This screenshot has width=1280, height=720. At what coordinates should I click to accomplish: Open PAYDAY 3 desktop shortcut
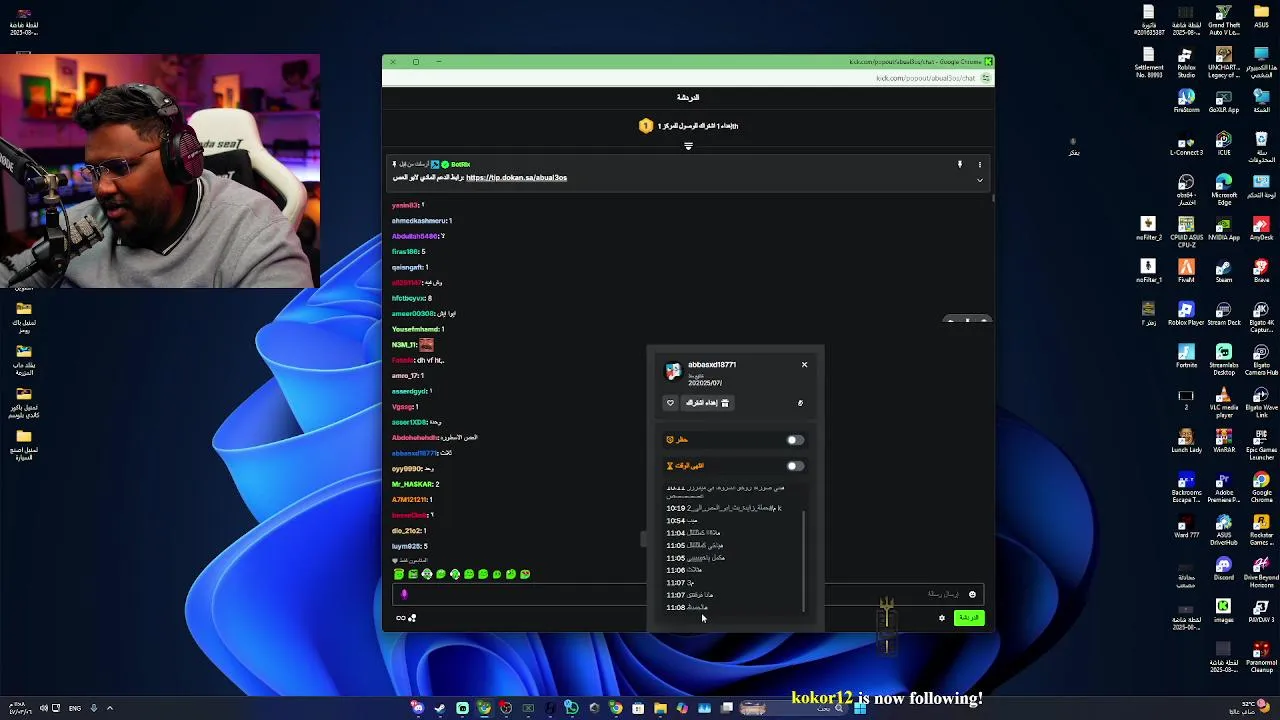(x=1261, y=612)
